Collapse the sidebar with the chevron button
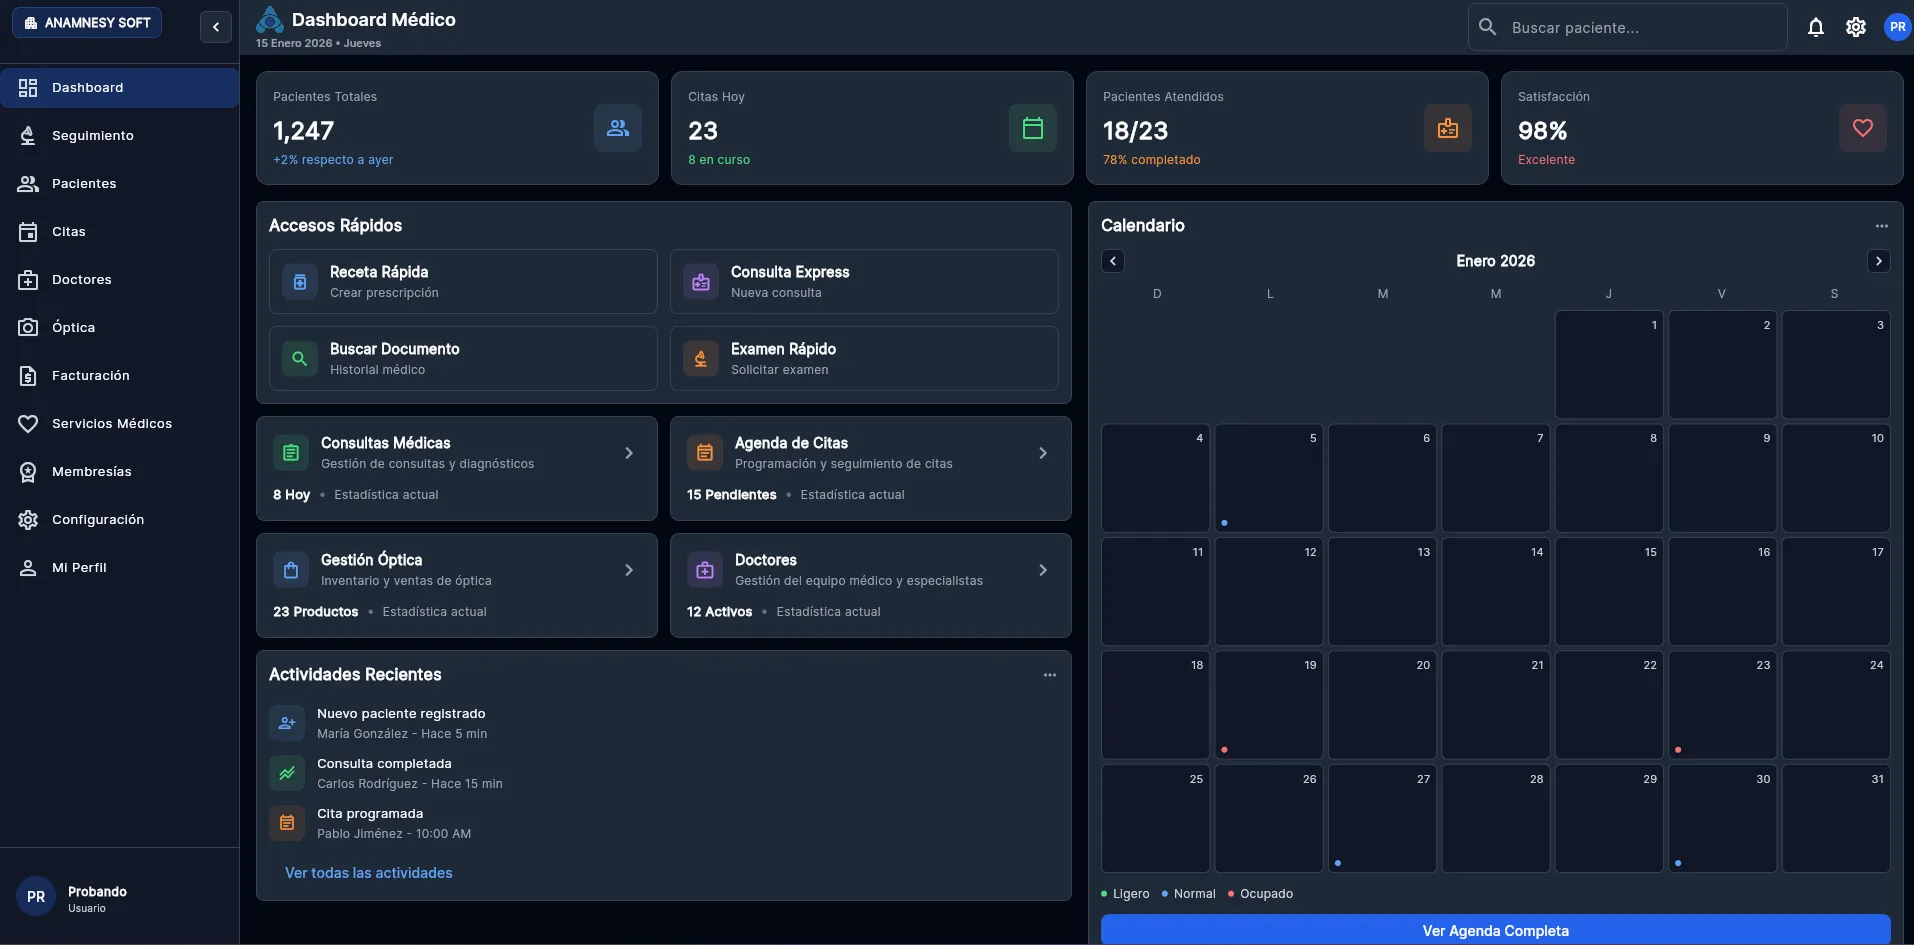The width and height of the screenshot is (1914, 945). click(x=216, y=27)
